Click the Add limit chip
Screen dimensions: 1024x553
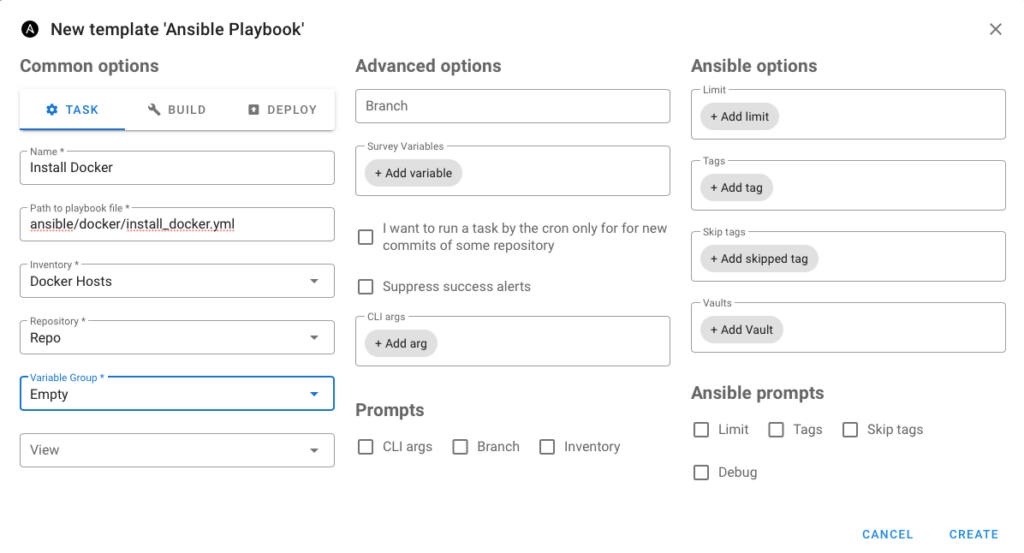point(739,116)
